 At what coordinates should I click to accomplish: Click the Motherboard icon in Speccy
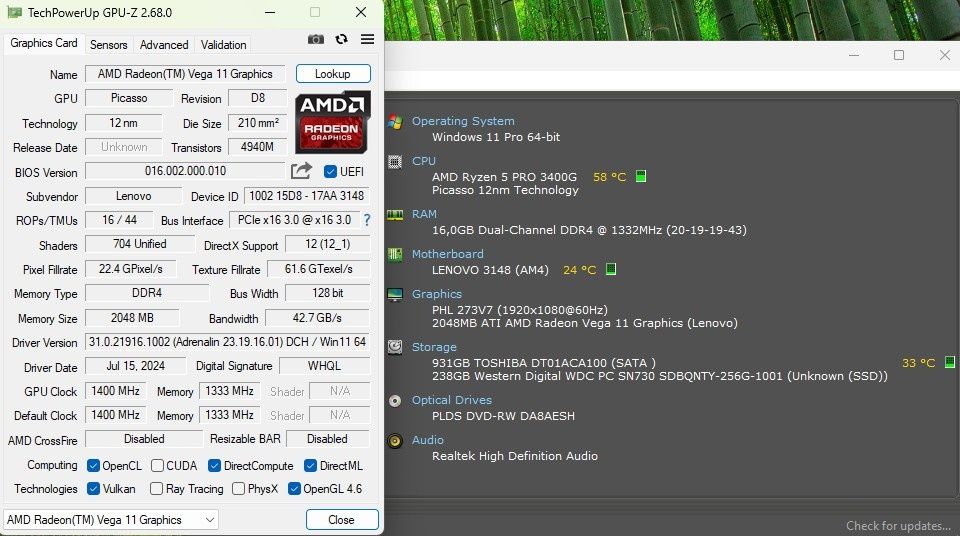[395, 254]
